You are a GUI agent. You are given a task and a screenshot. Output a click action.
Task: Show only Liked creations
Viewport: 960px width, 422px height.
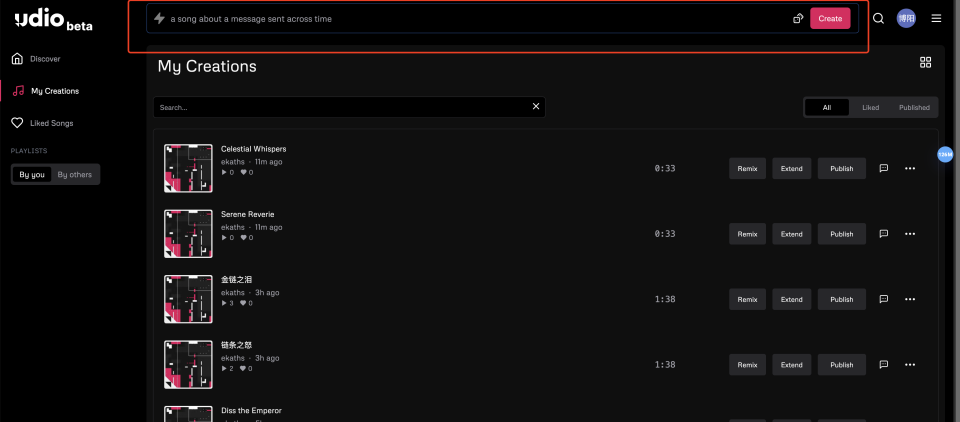[x=870, y=107]
